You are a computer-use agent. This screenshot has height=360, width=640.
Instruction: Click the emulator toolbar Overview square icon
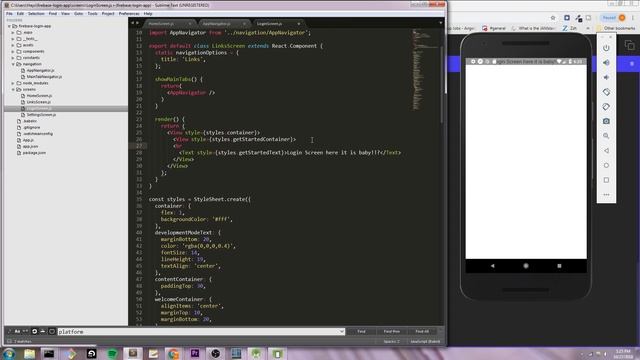click(606, 180)
